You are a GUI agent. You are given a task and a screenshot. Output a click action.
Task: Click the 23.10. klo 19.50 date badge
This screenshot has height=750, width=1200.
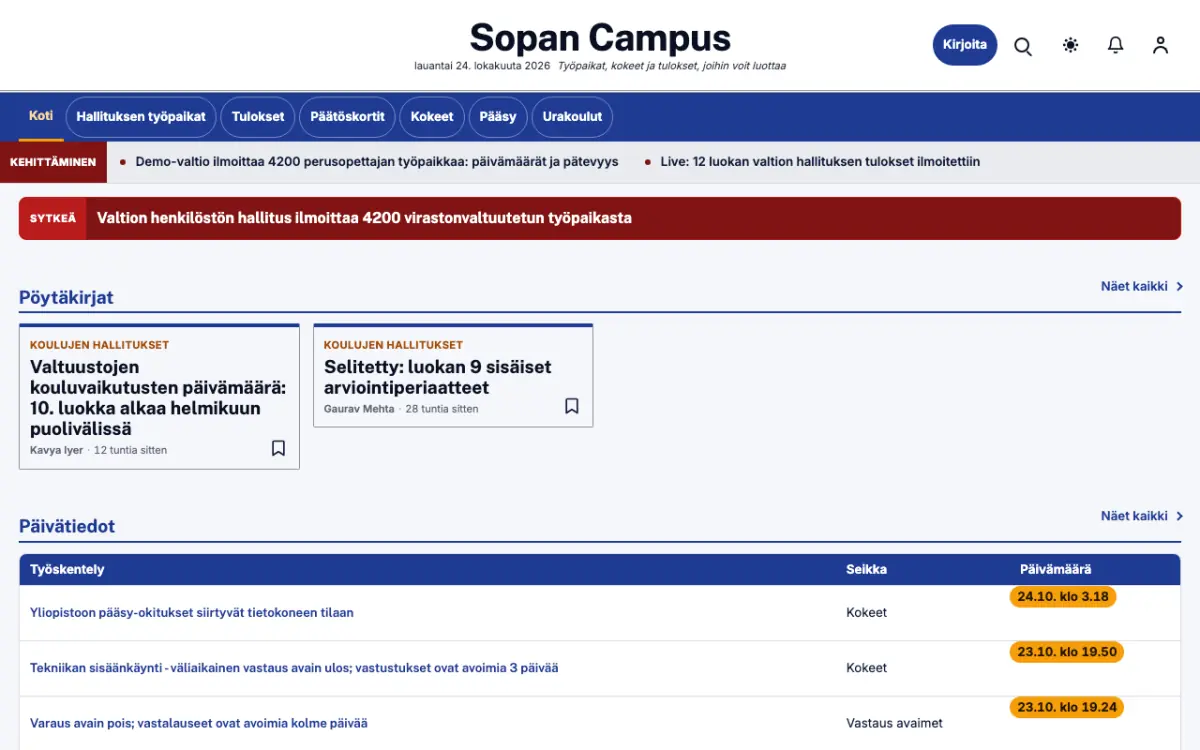point(1067,652)
